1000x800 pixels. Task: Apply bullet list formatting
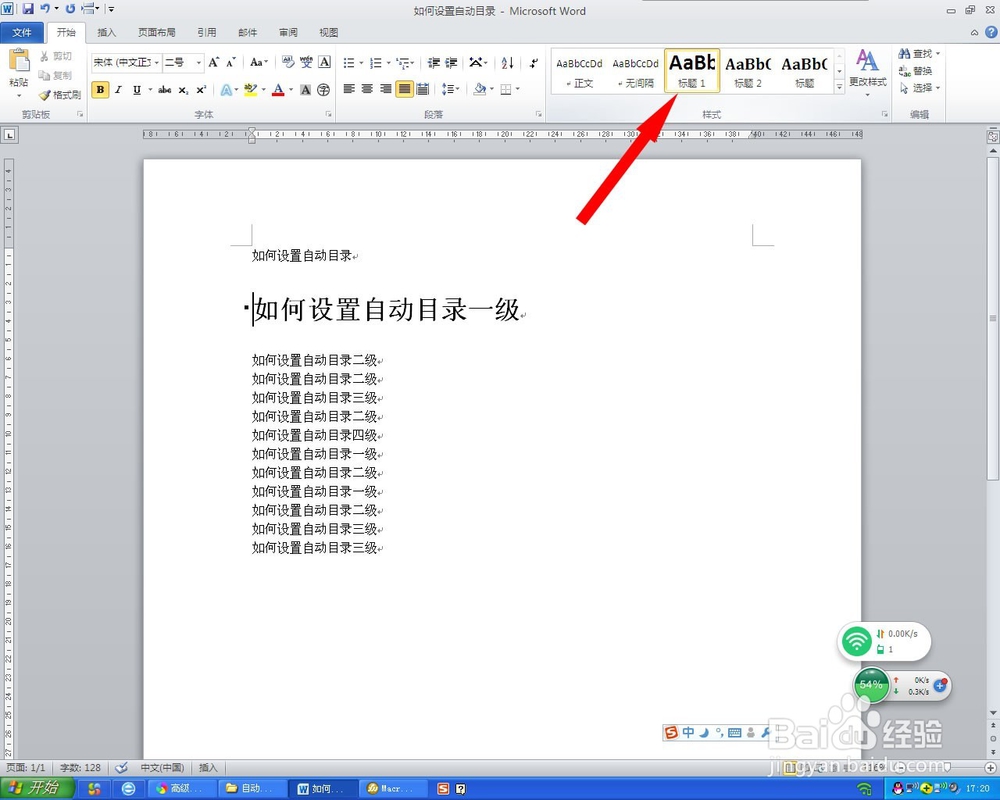pos(349,63)
